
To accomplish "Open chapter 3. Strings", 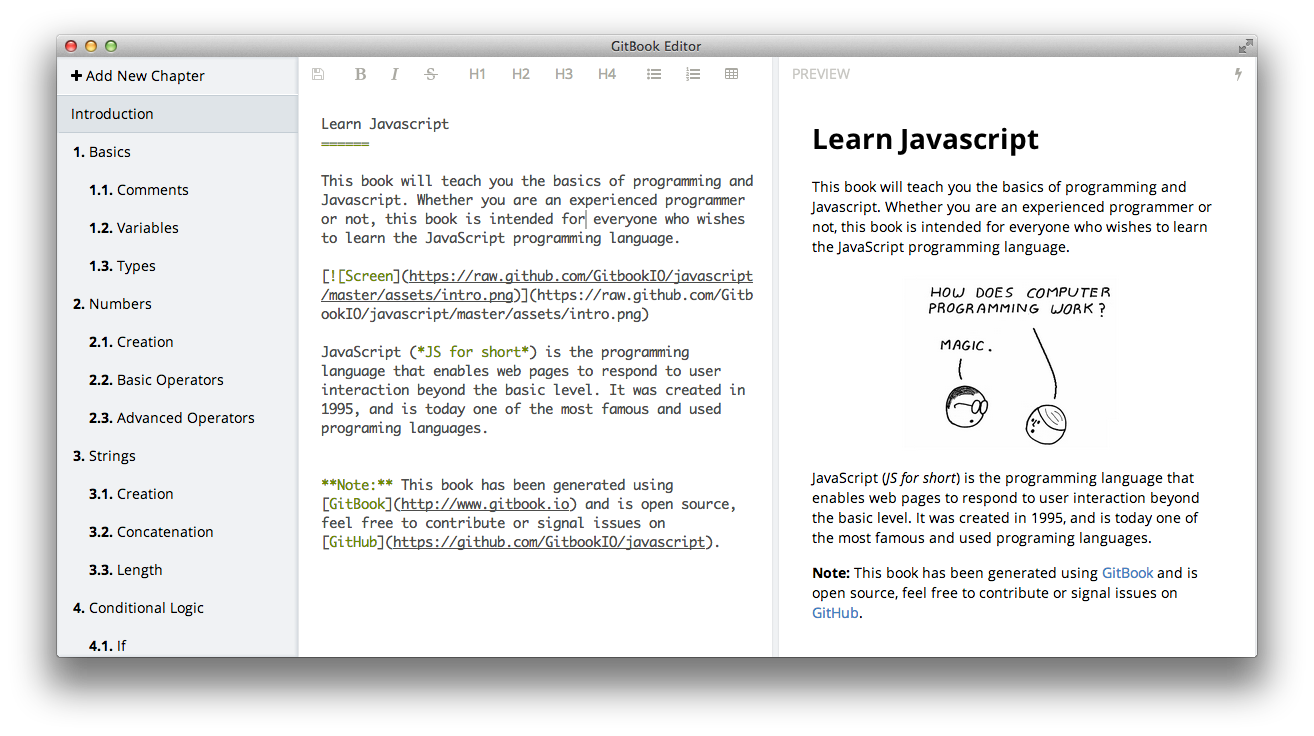I will click(x=178, y=456).
